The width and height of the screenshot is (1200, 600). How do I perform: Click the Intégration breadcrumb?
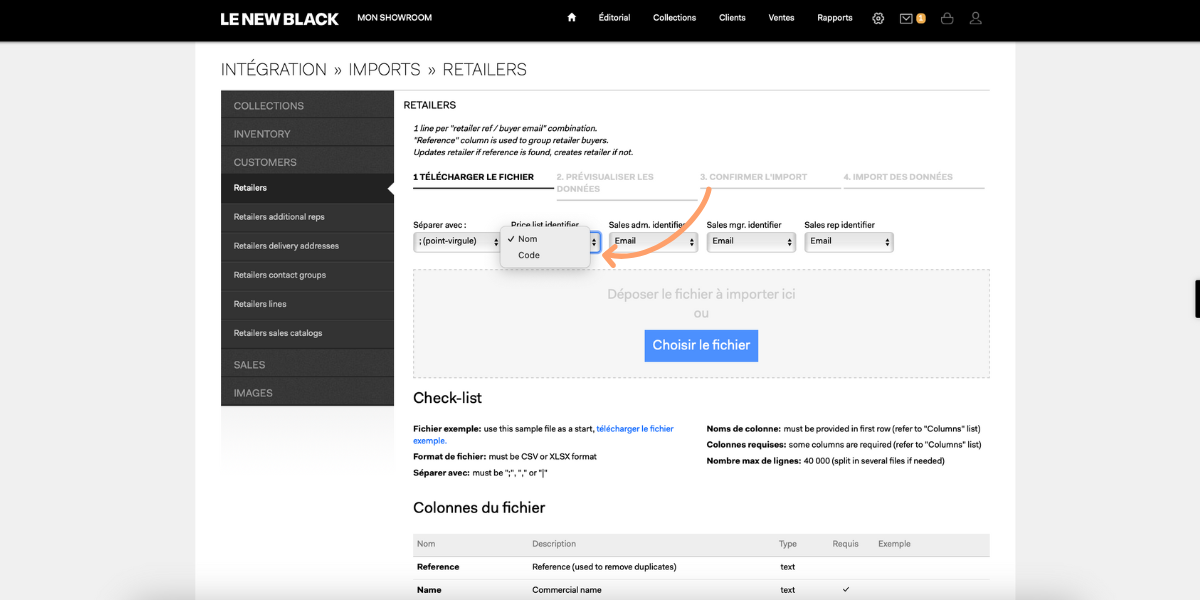click(274, 69)
